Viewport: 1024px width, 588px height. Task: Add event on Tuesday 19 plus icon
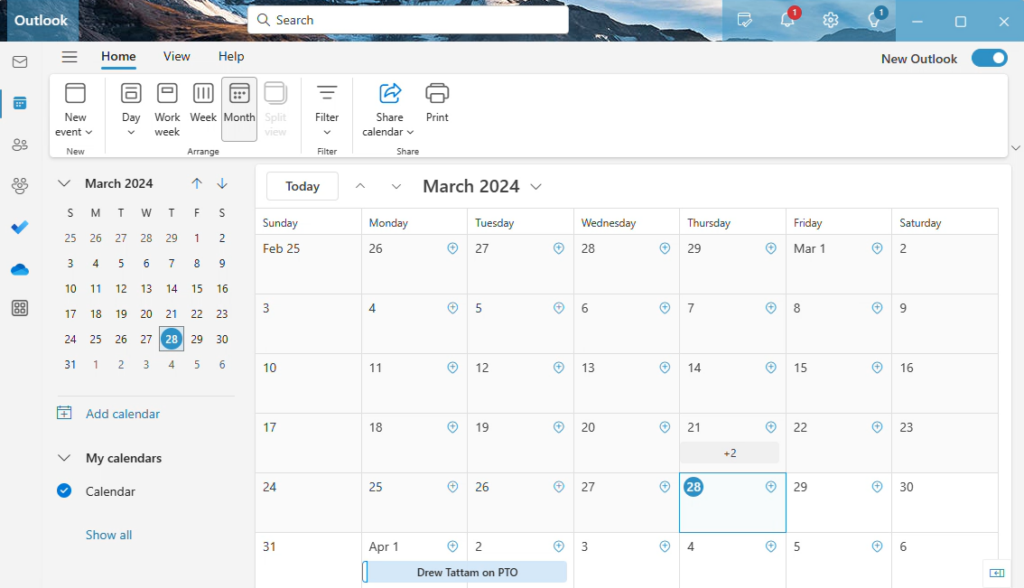click(x=559, y=427)
